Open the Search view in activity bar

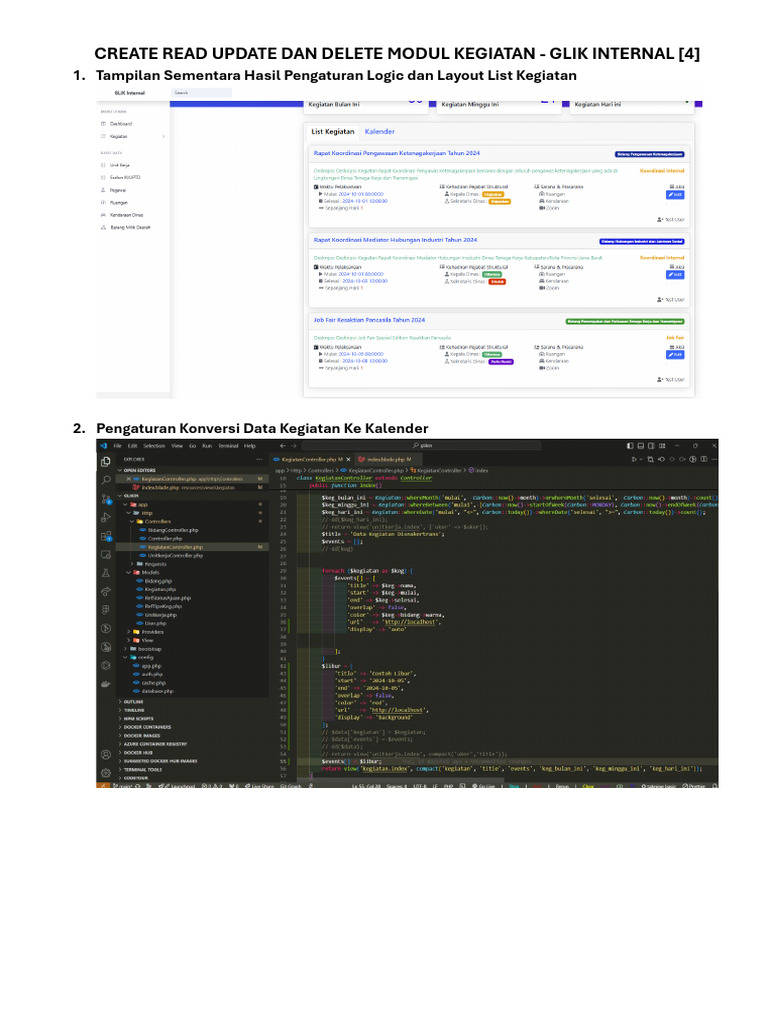pos(105,480)
